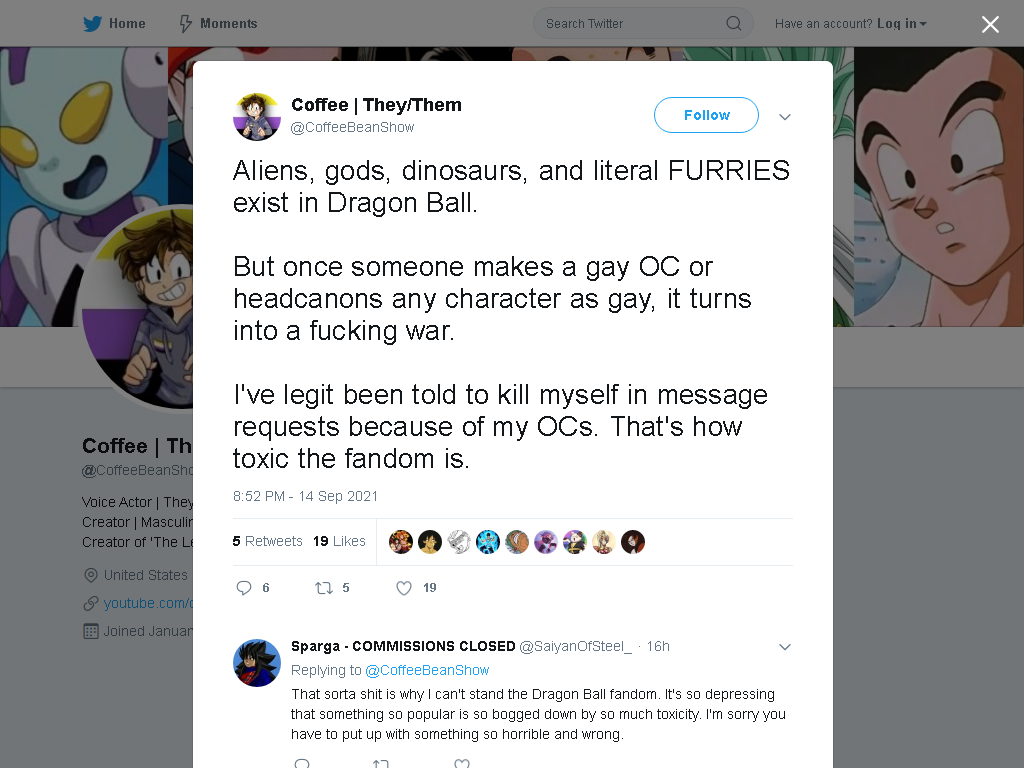Image resolution: width=1024 pixels, height=768 pixels.
Task: Open Moments with the lightning icon
Action: coord(185,24)
